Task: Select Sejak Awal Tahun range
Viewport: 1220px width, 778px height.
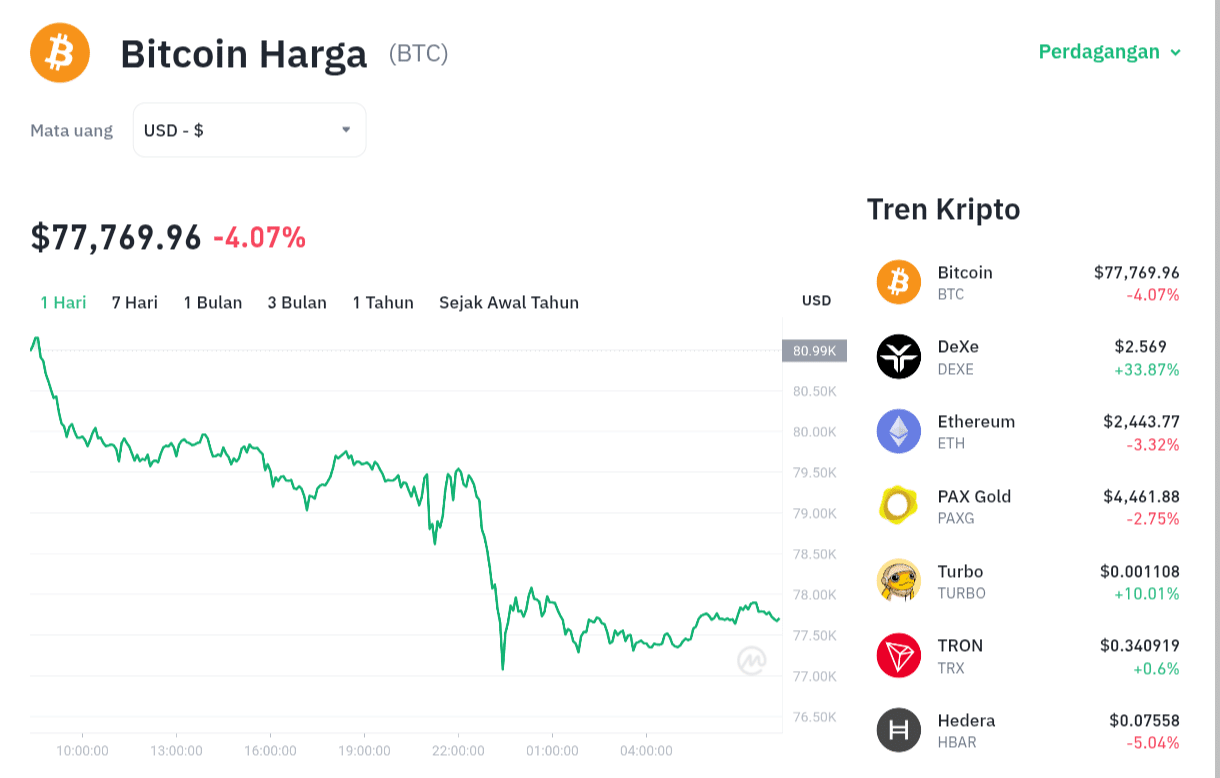Action: pyautogui.click(x=509, y=302)
